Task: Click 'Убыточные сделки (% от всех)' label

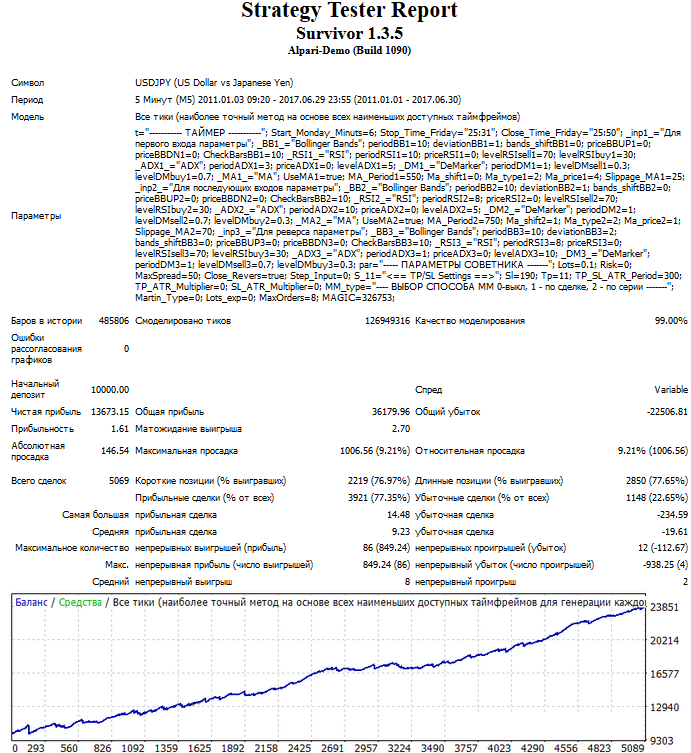Action: click(482, 498)
